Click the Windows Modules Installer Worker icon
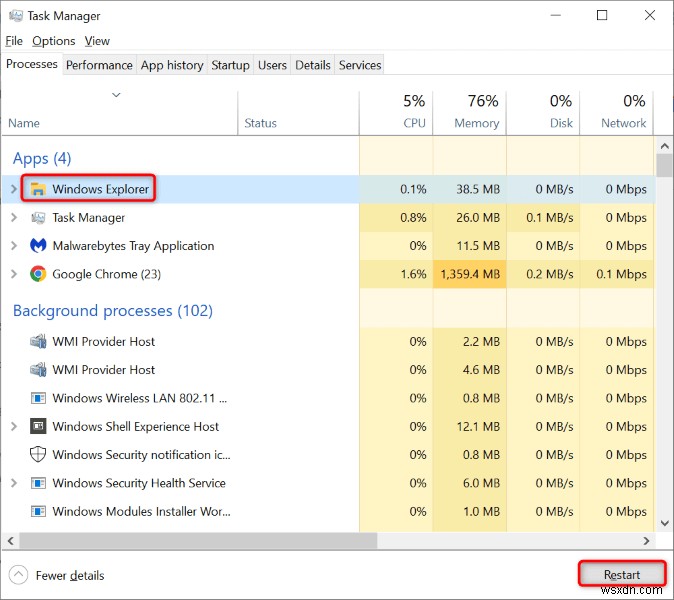This screenshot has width=674, height=600. (x=38, y=511)
